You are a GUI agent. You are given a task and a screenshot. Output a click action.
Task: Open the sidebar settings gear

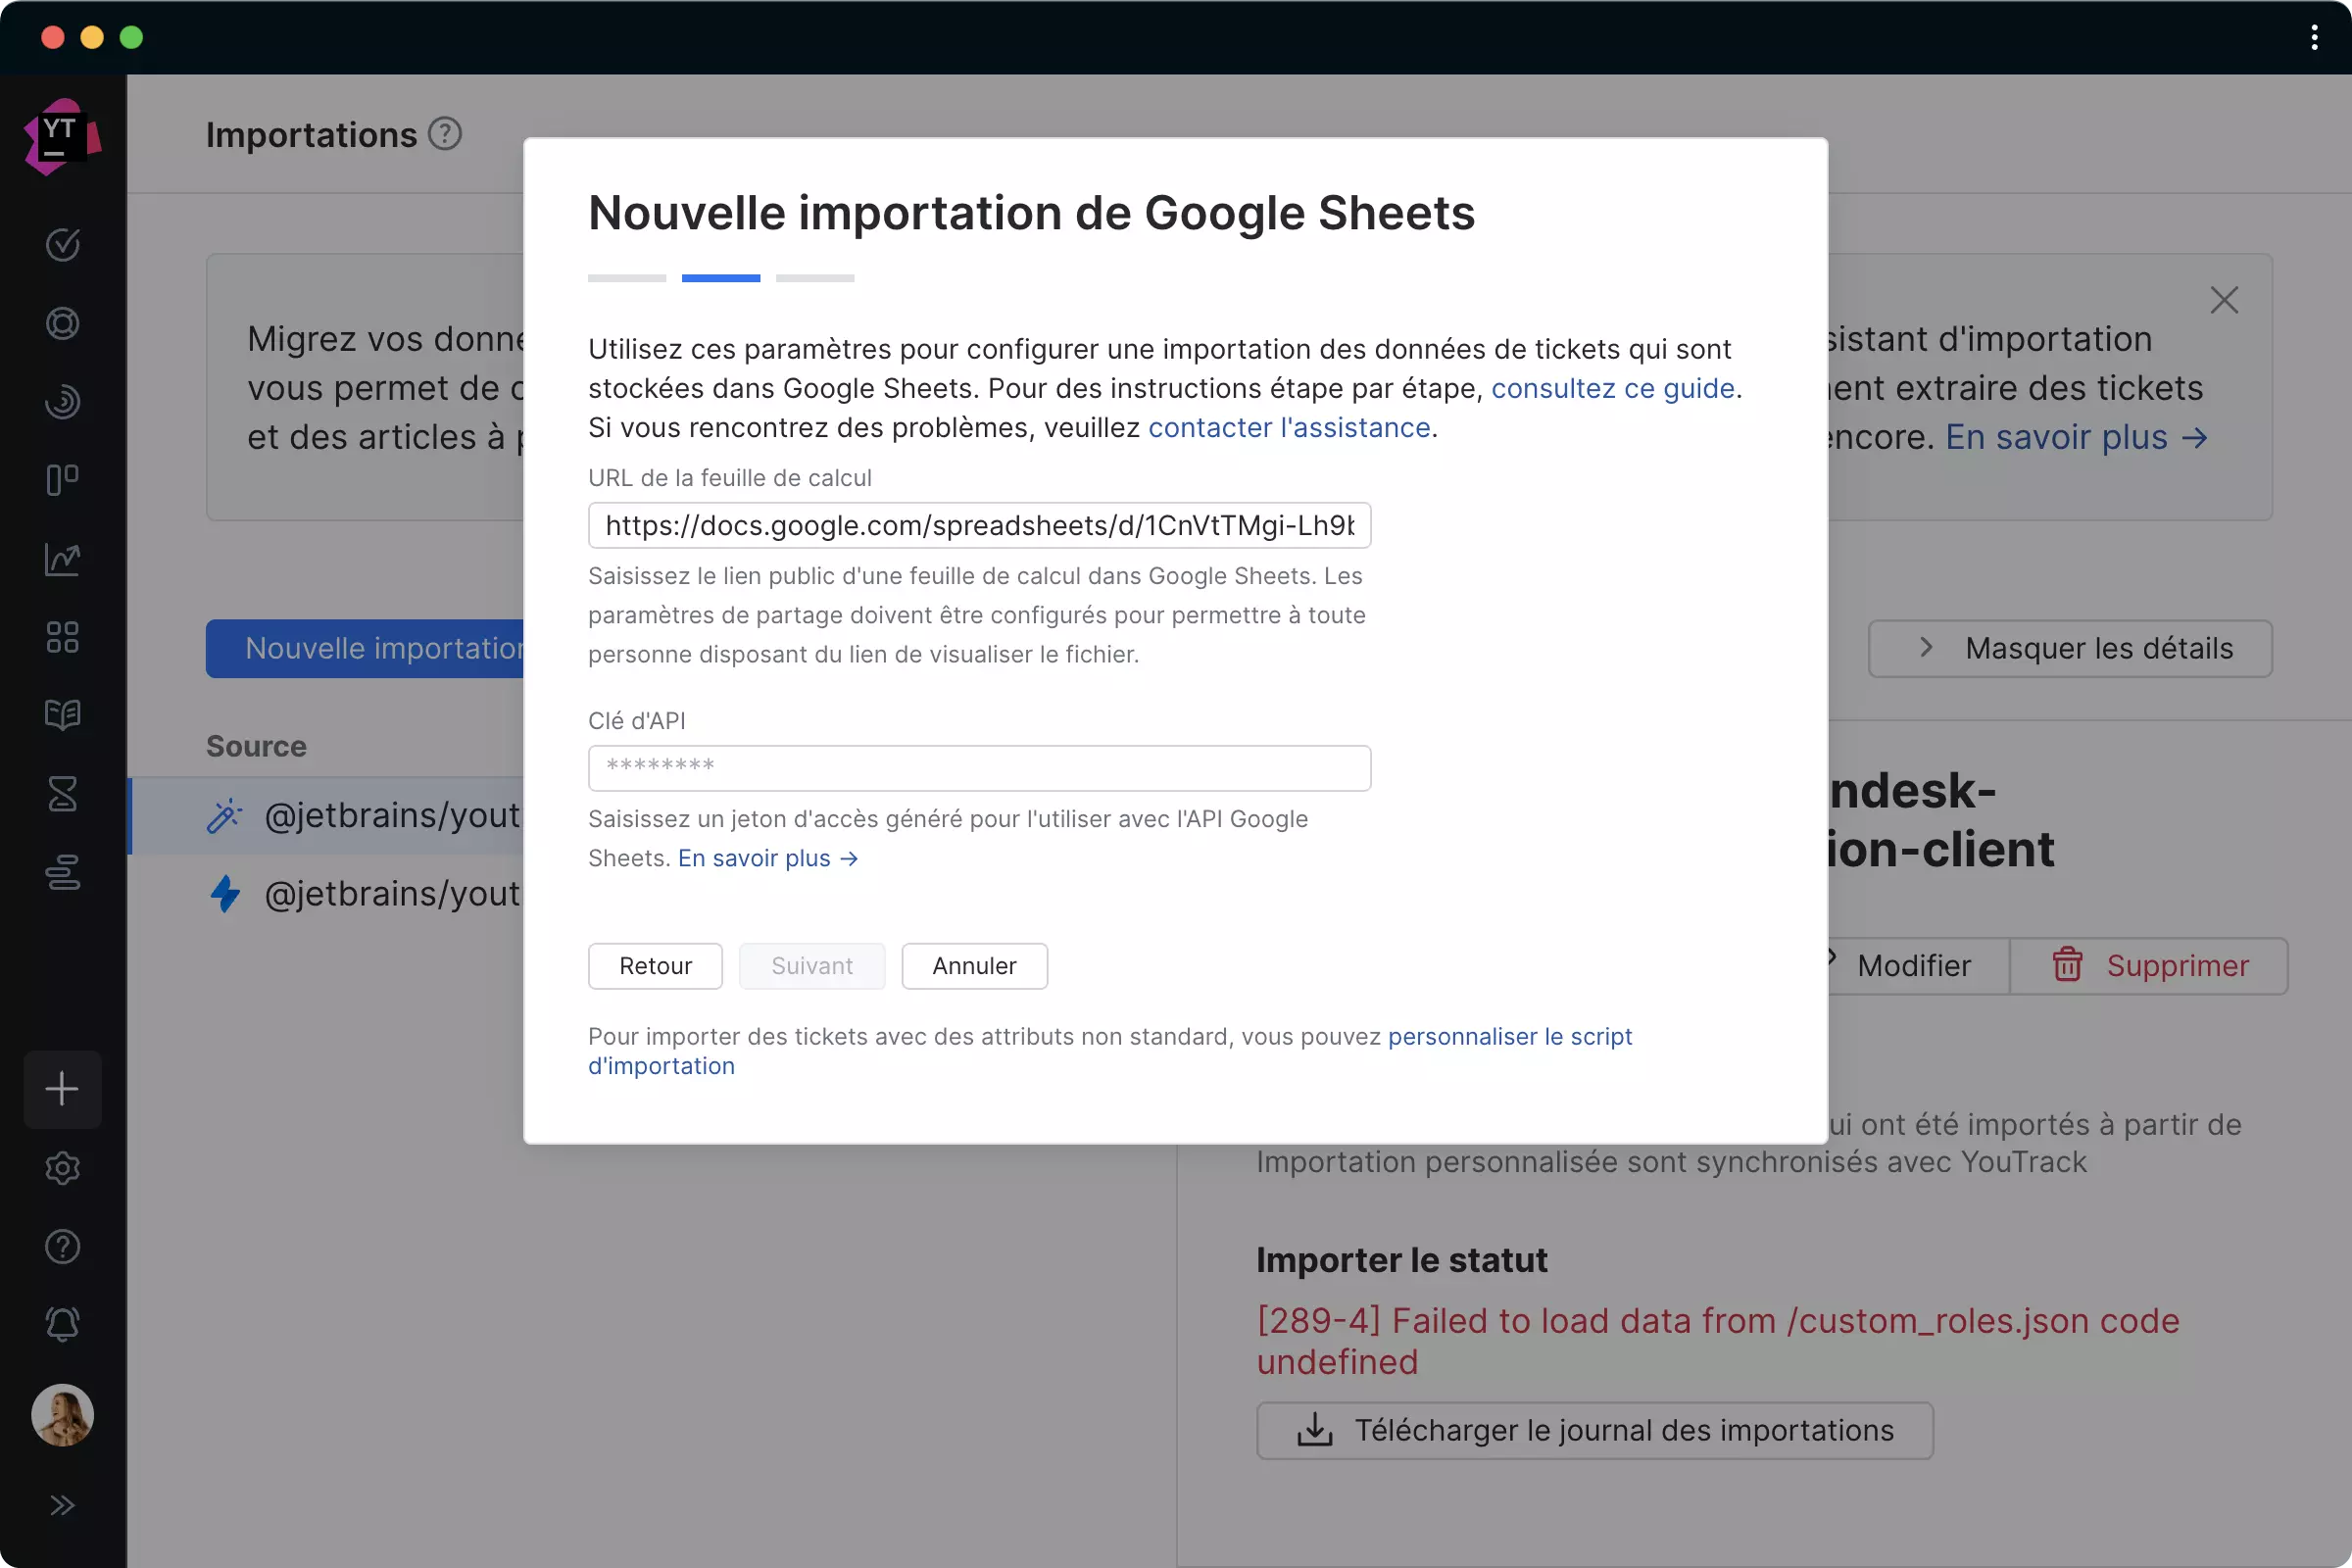tap(62, 1168)
